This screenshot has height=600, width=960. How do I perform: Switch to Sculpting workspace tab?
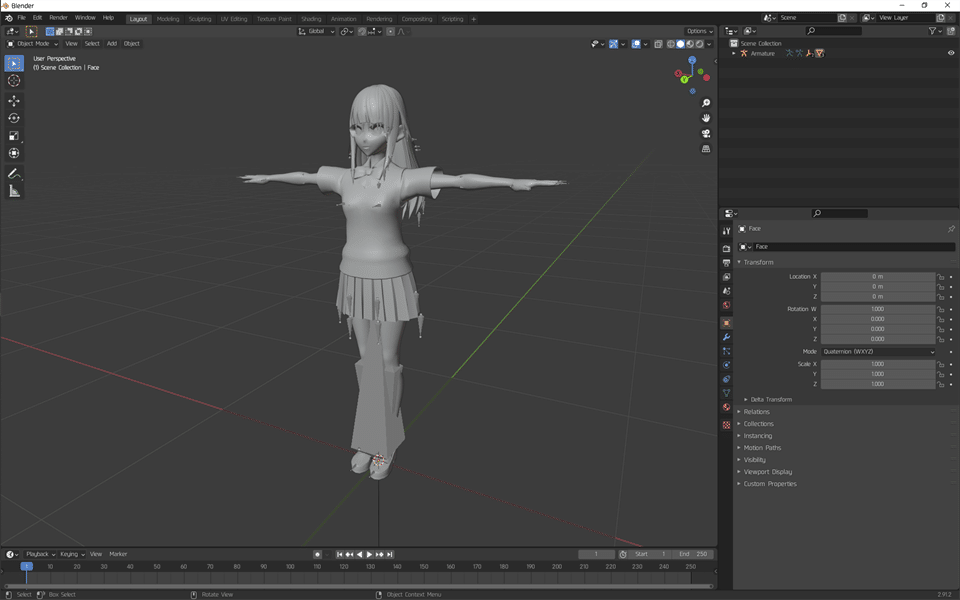click(x=200, y=19)
